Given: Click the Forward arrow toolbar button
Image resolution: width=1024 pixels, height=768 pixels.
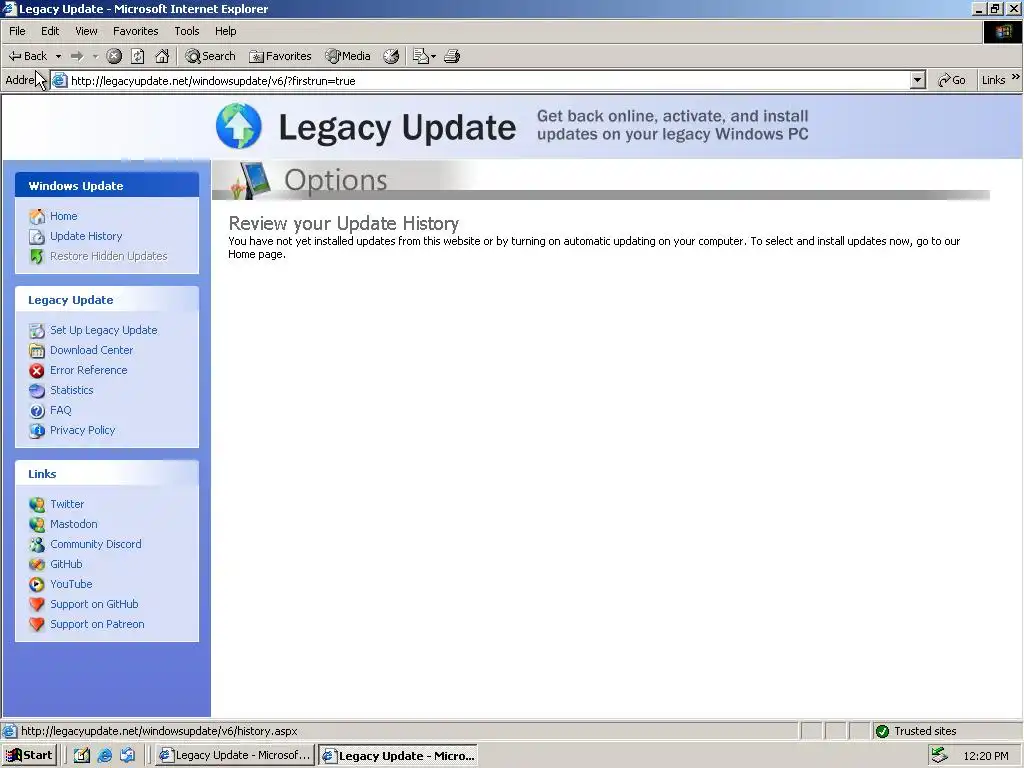Looking at the screenshot, I should 77,56.
